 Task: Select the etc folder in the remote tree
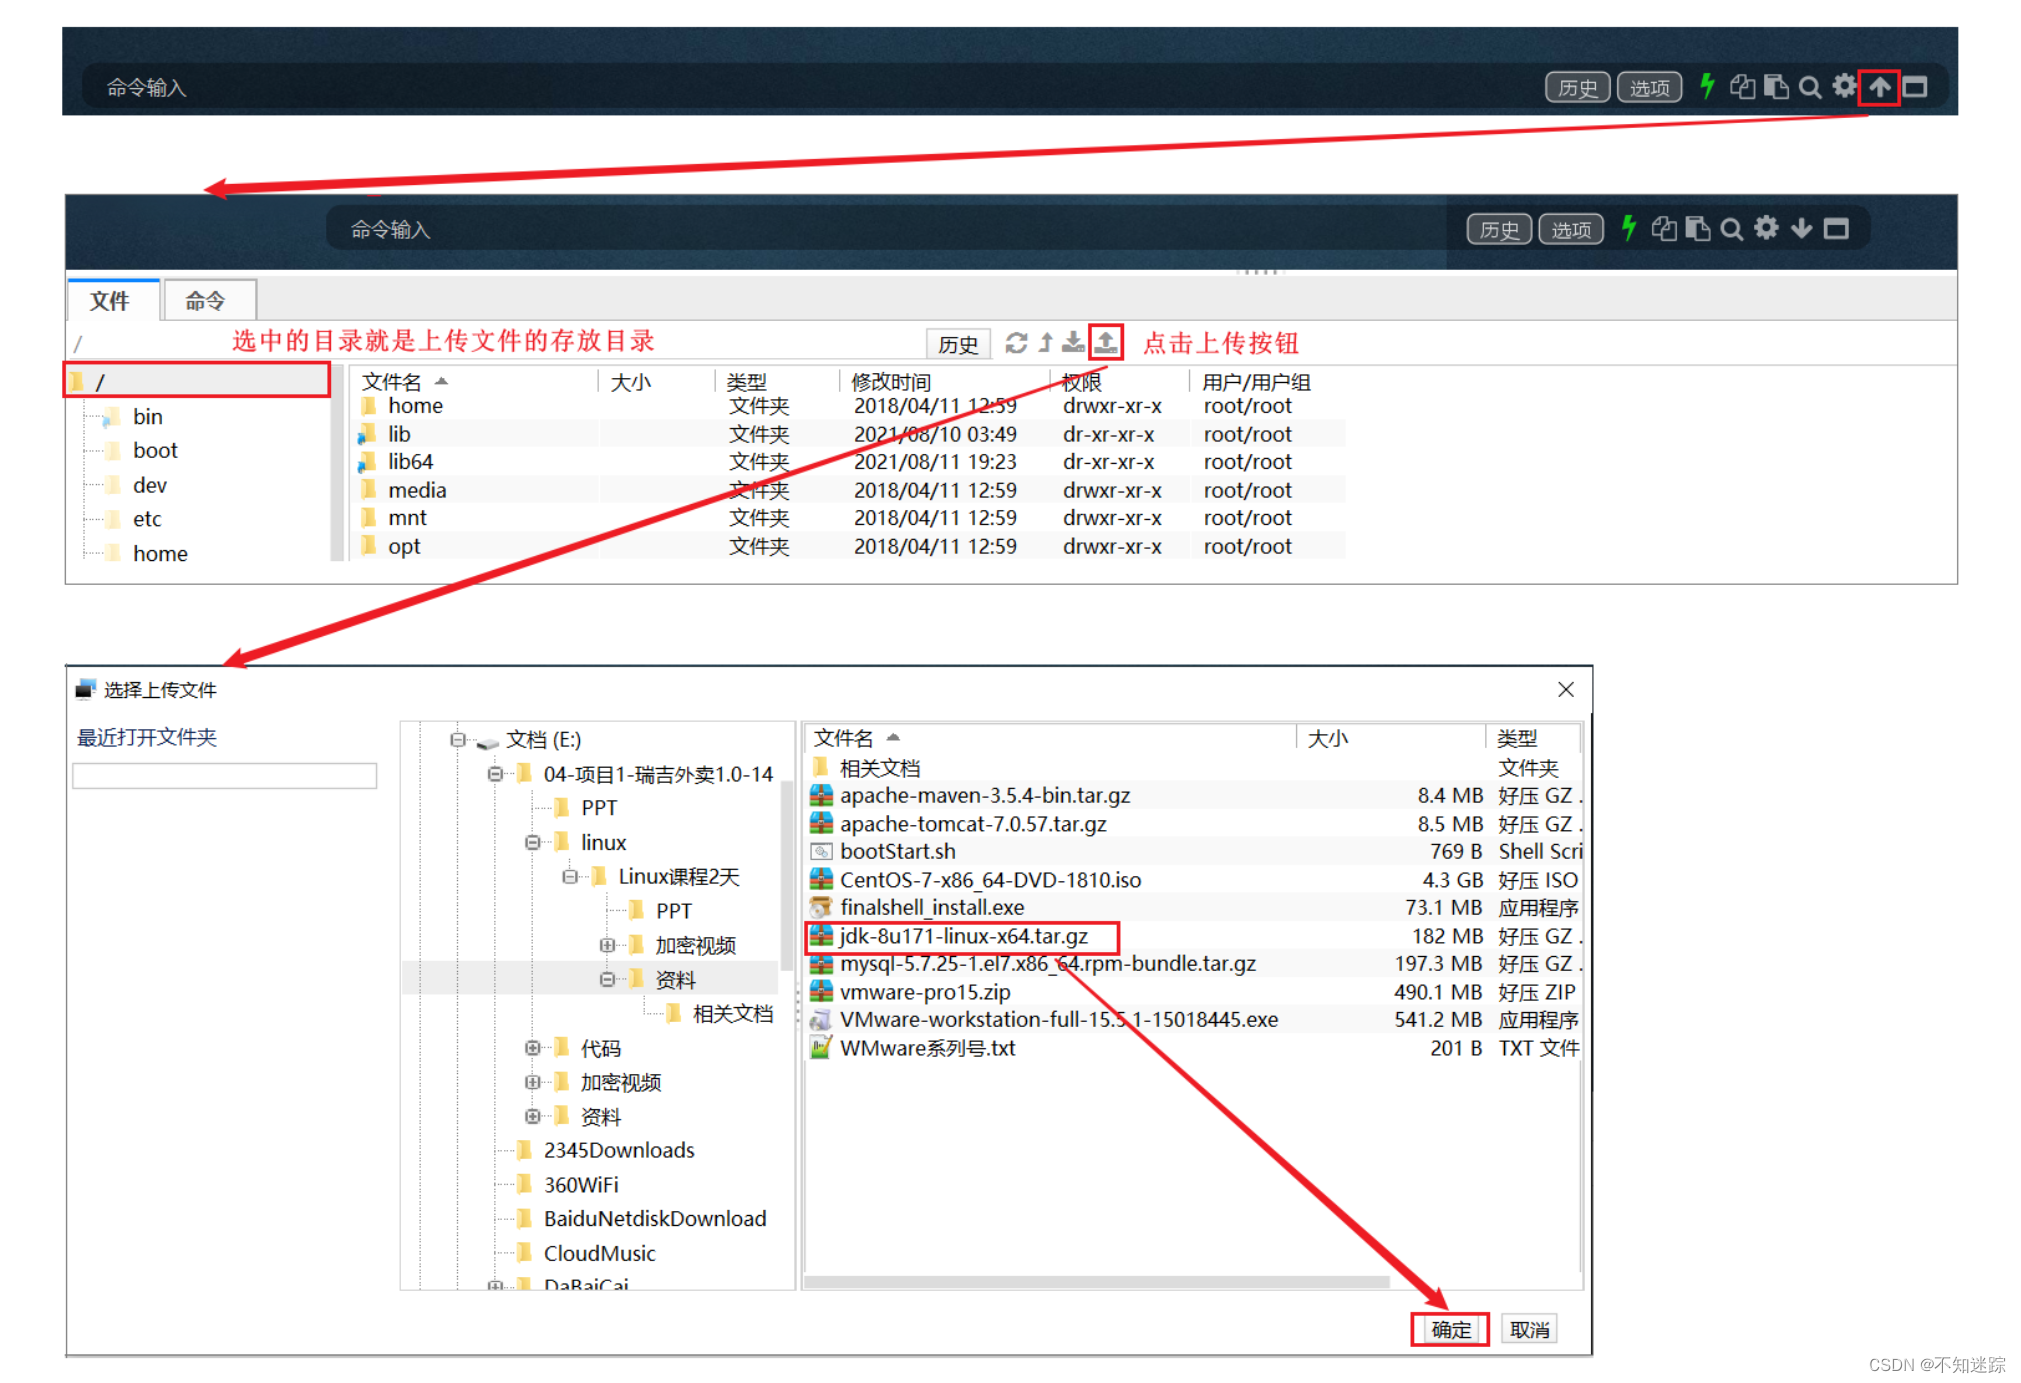pyautogui.click(x=146, y=519)
